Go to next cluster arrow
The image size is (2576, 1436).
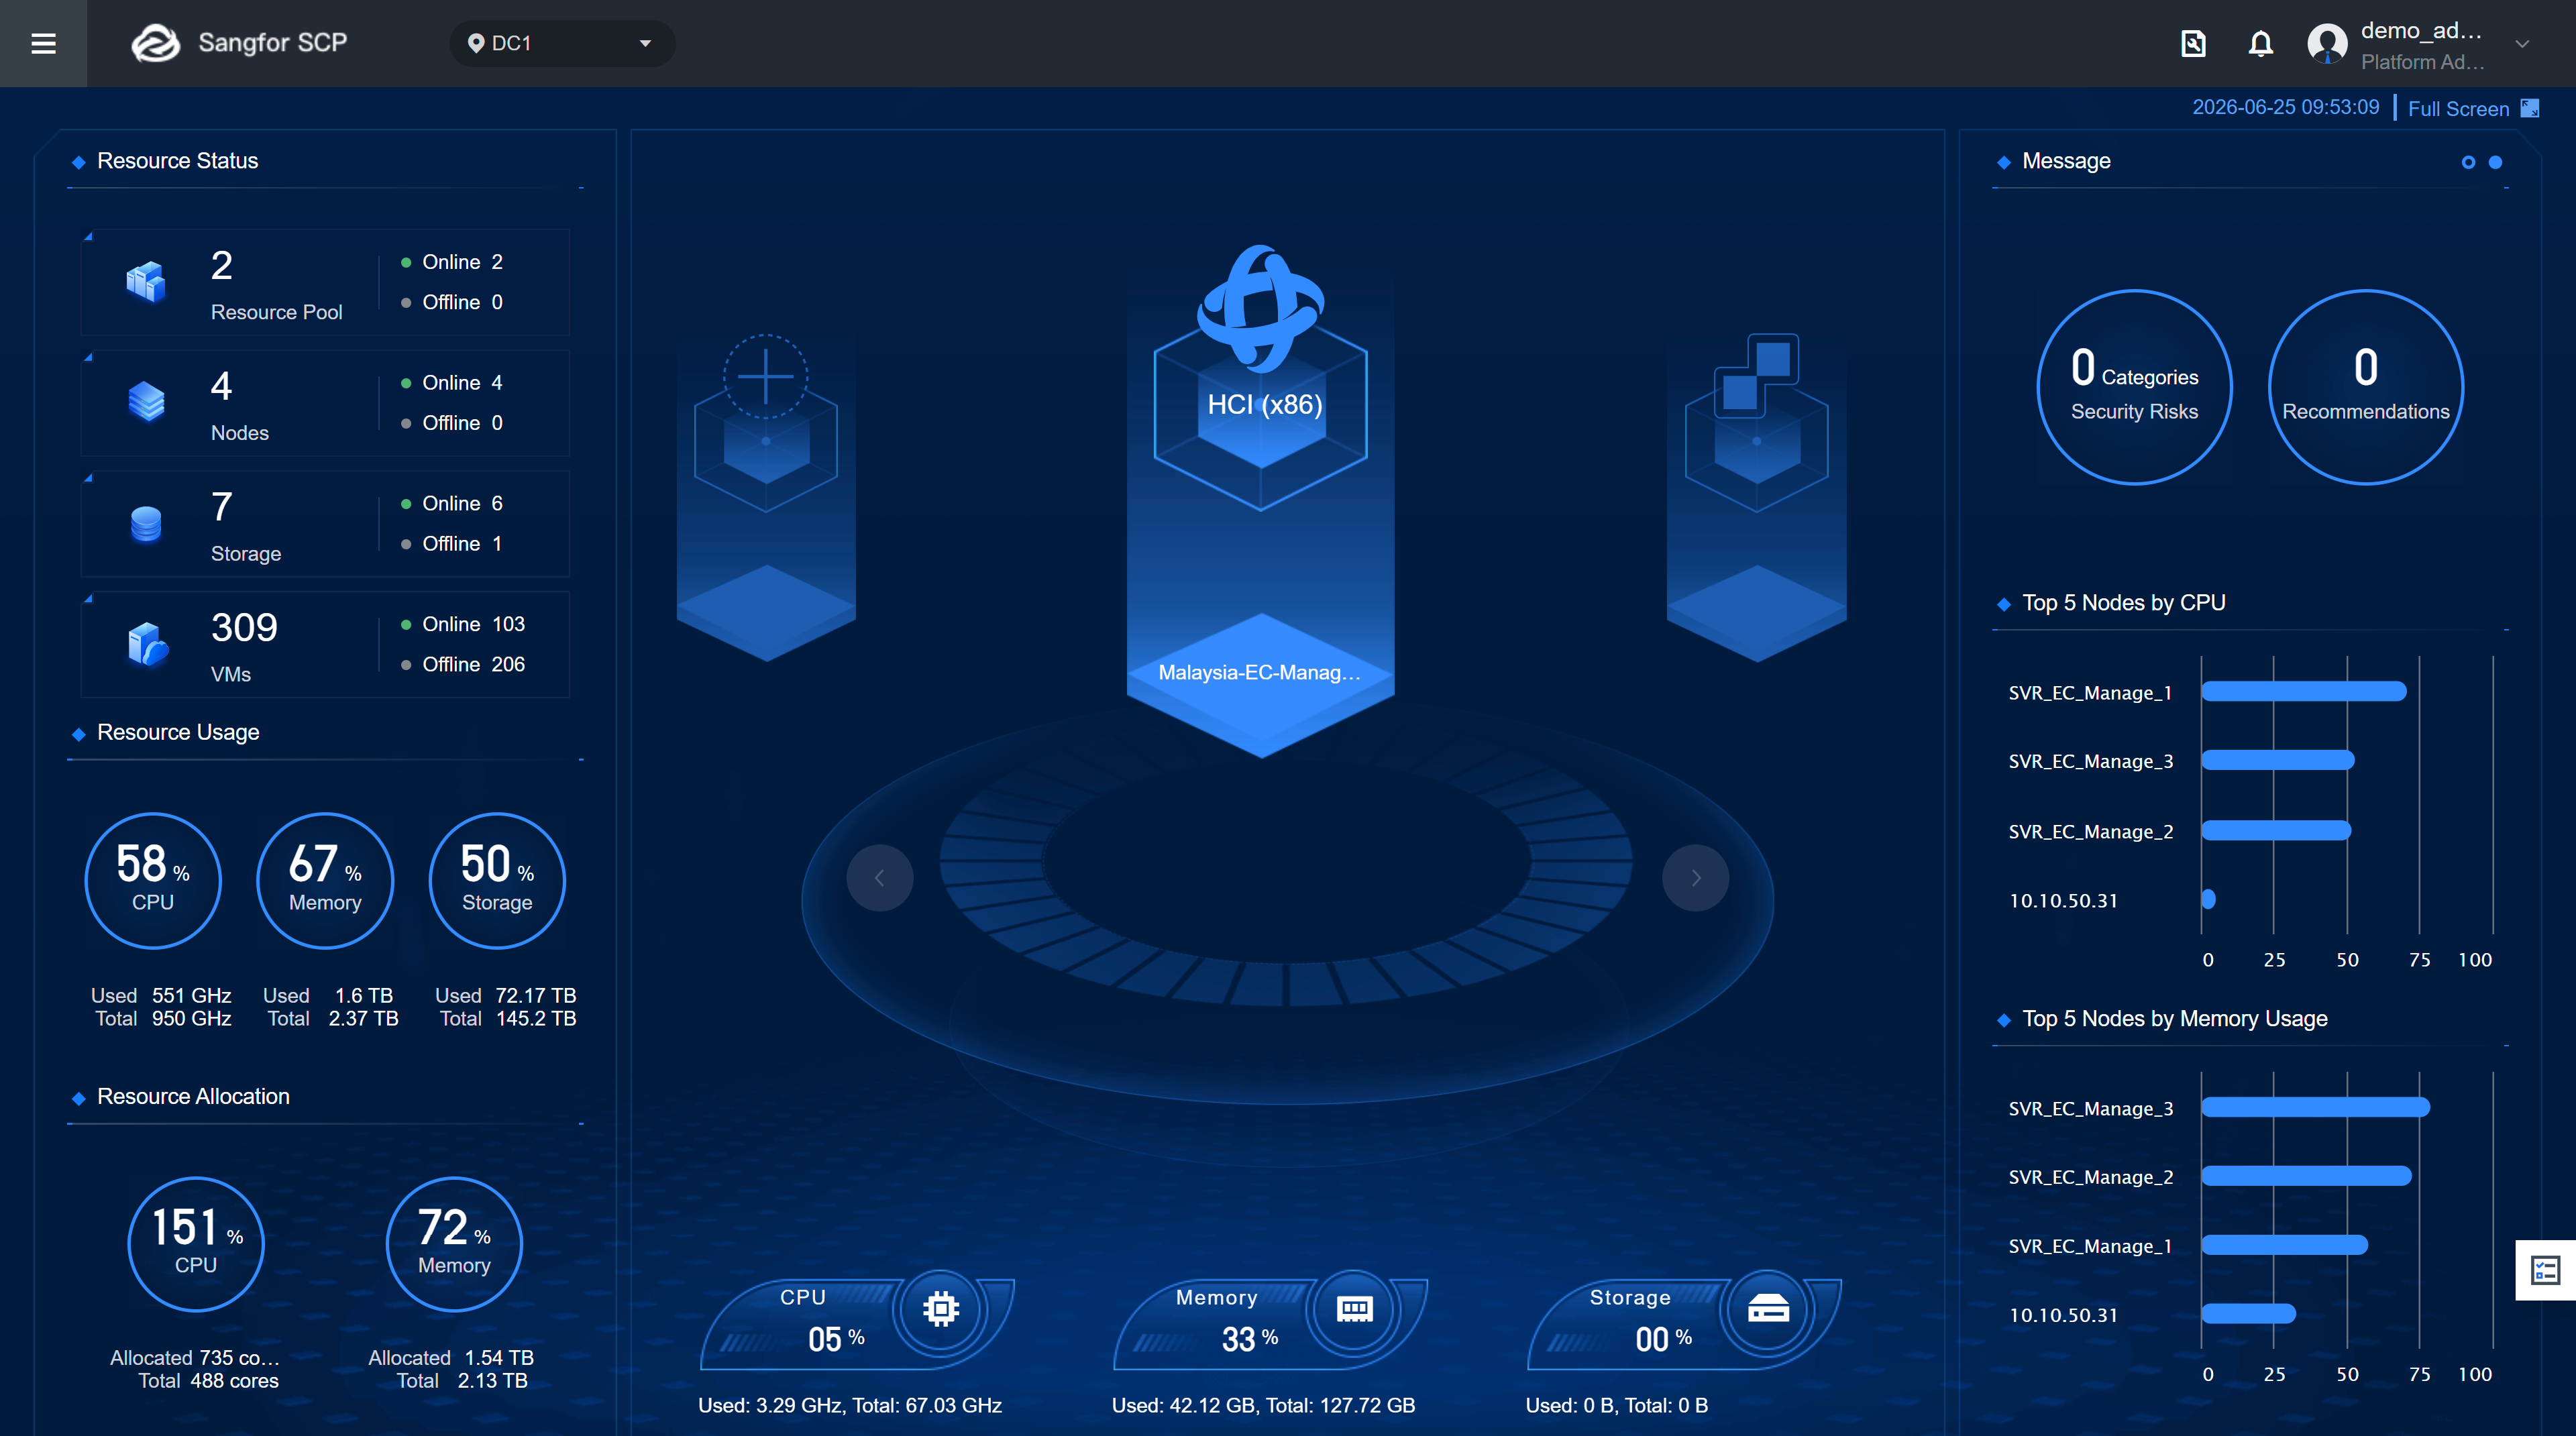pos(1696,878)
